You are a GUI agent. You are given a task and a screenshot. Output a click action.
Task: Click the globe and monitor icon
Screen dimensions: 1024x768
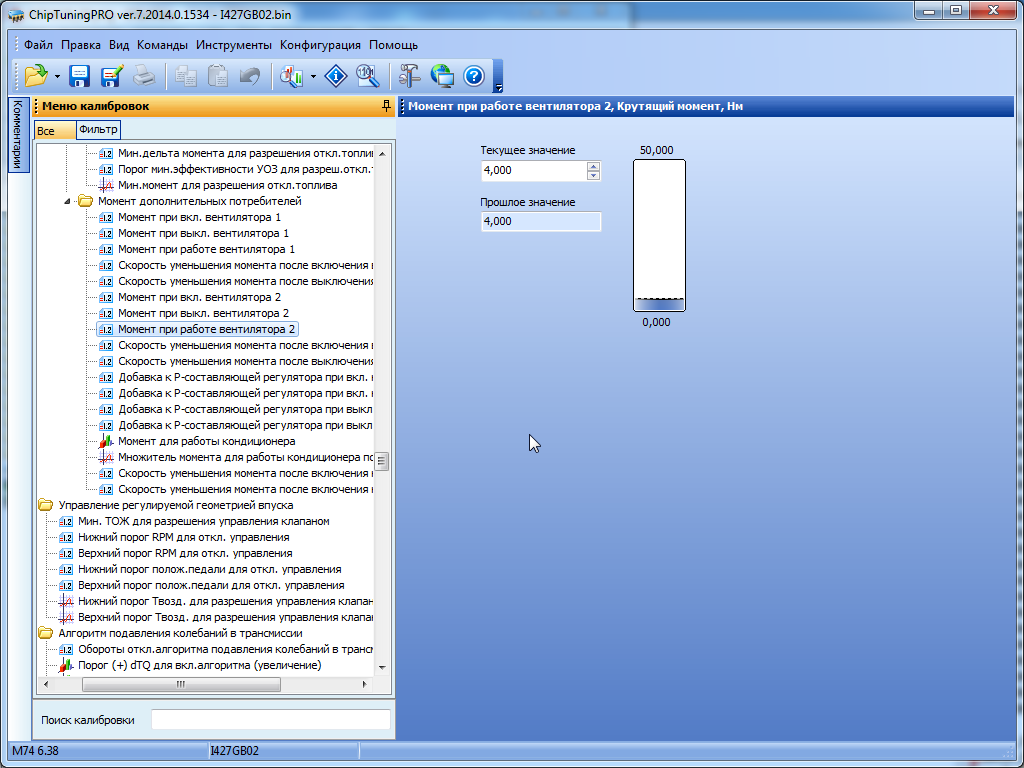pyautogui.click(x=442, y=76)
